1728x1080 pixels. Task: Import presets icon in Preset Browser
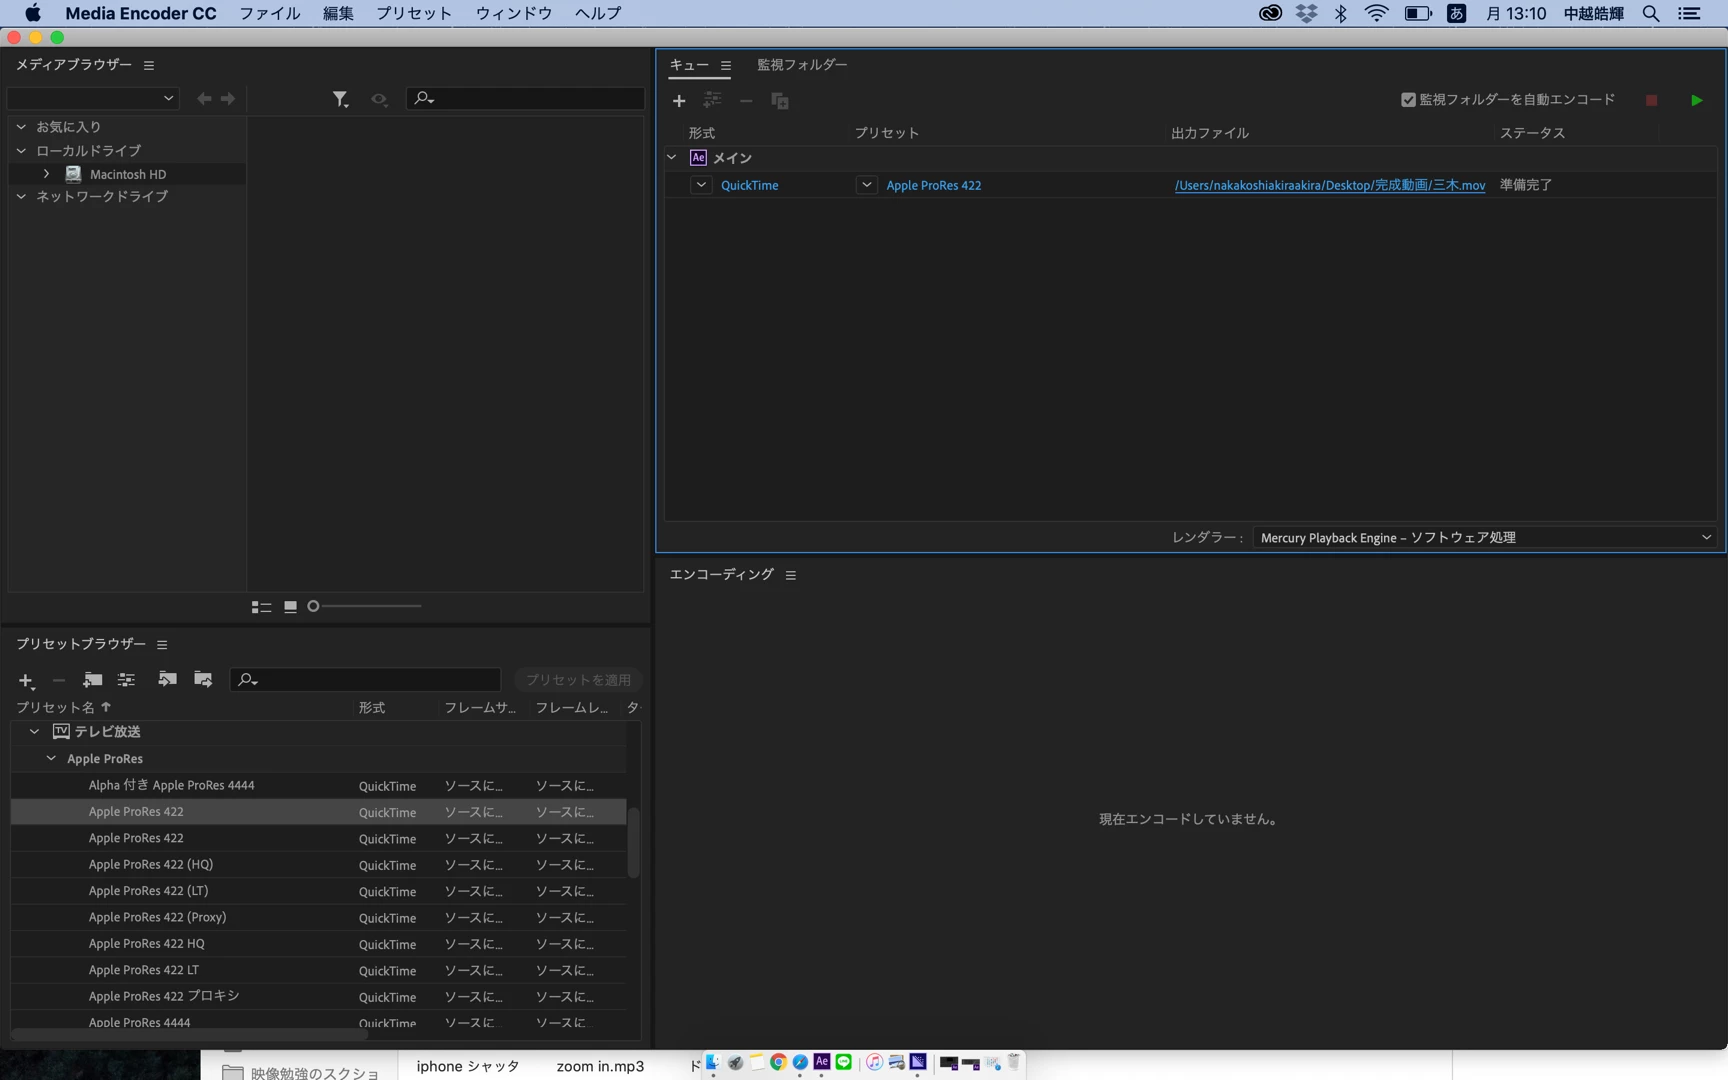(167, 680)
